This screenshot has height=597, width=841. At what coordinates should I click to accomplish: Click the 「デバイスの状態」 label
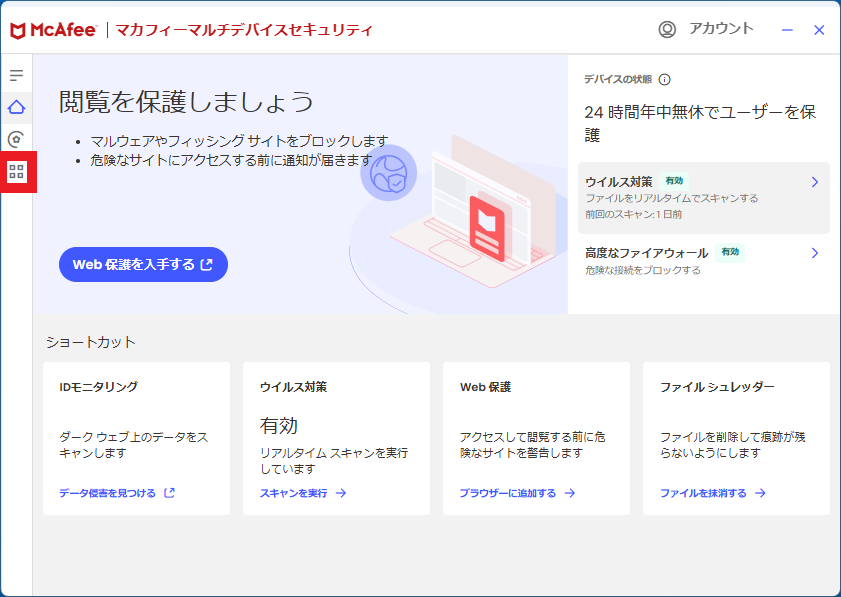click(618, 80)
